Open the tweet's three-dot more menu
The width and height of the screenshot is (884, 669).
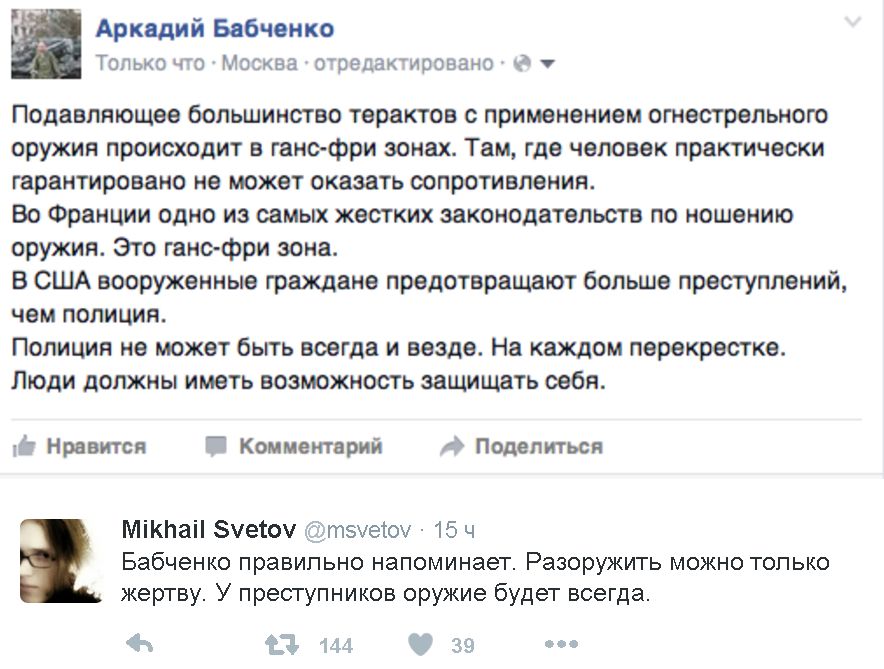(x=562, y=645)
